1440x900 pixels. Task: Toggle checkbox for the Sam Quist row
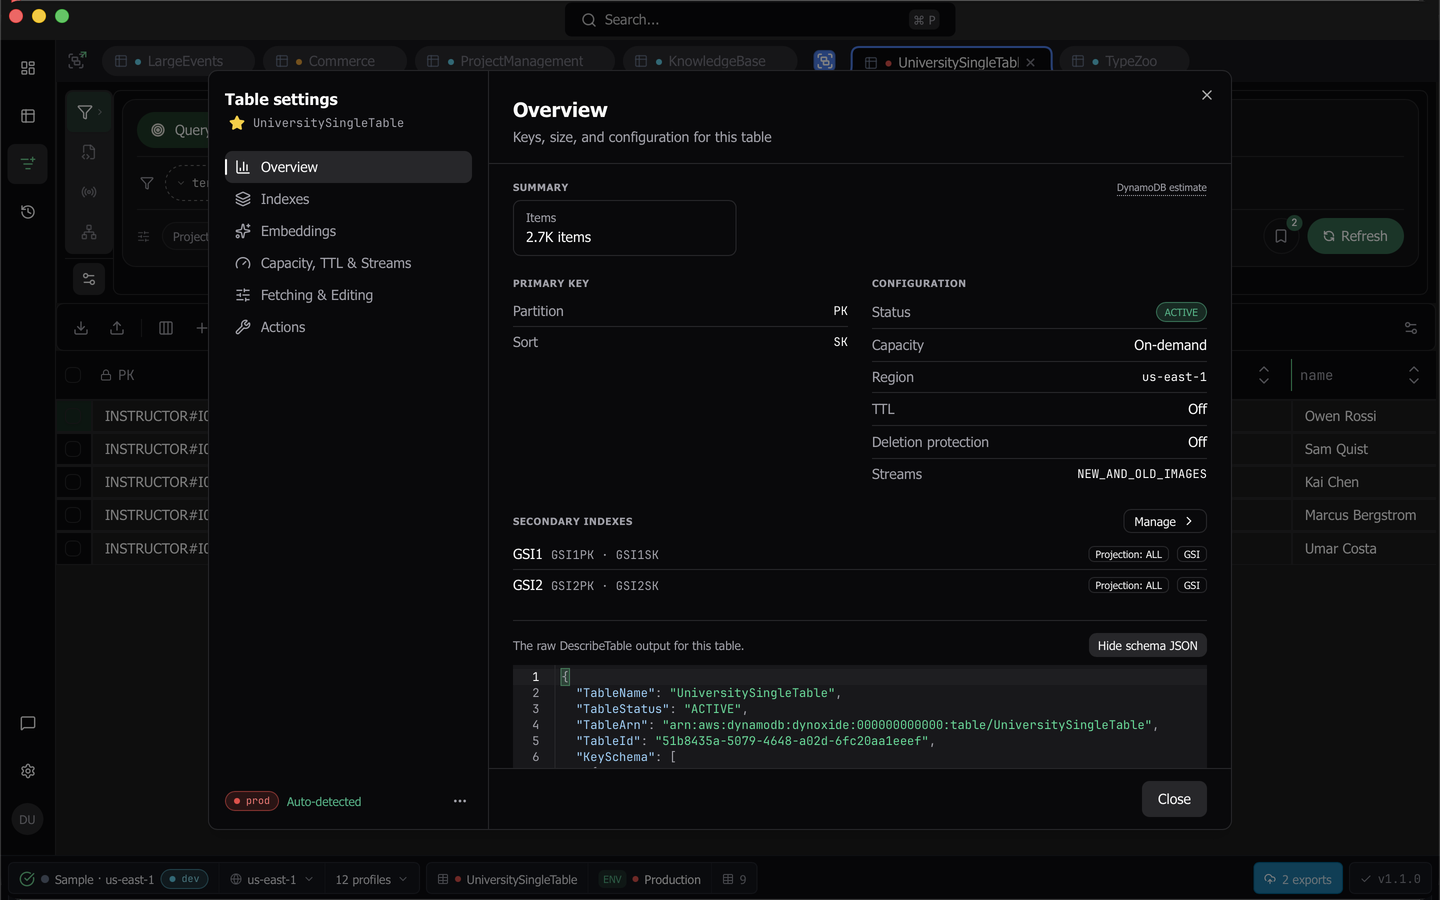pos(73,449)
